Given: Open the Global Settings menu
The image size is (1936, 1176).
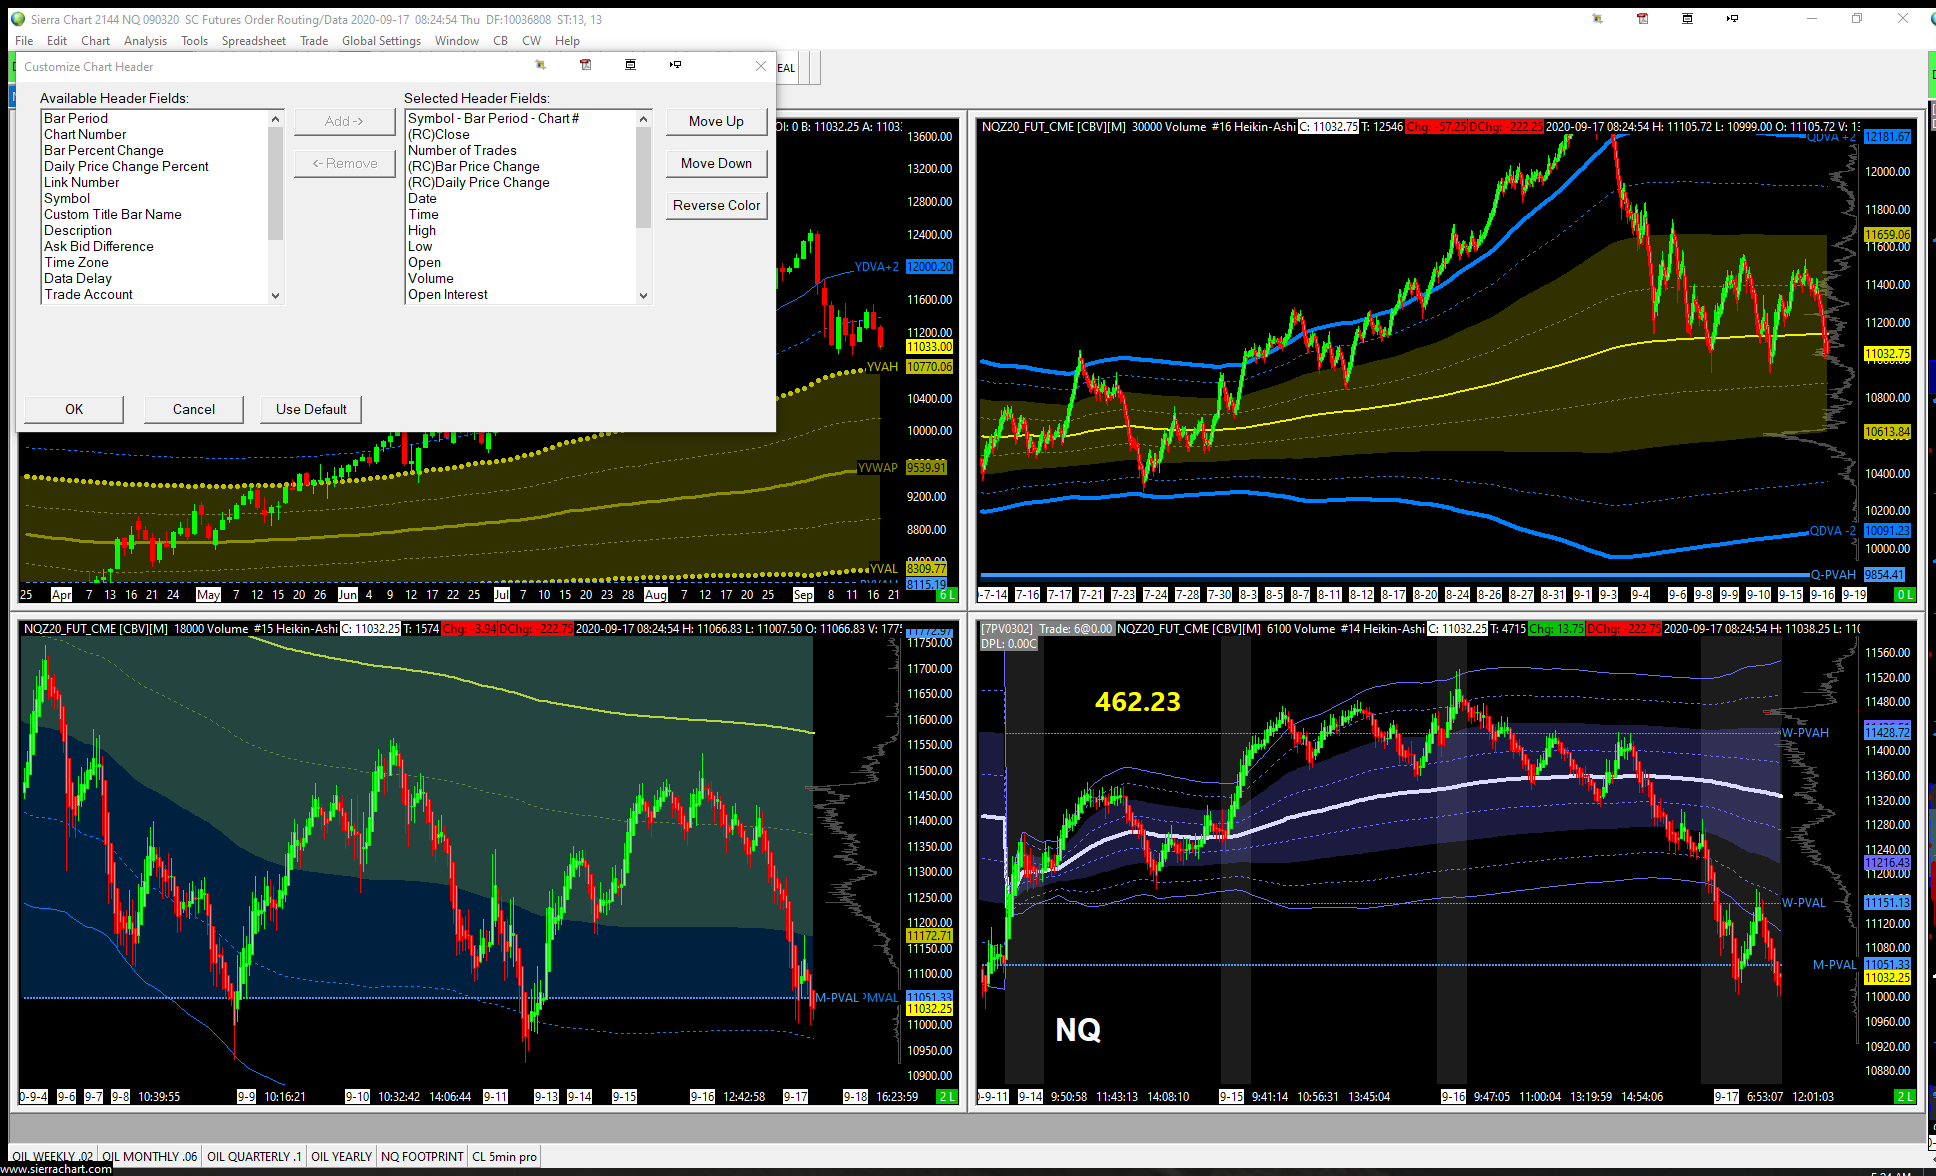Looking at the screenshot, I should 381,41.
